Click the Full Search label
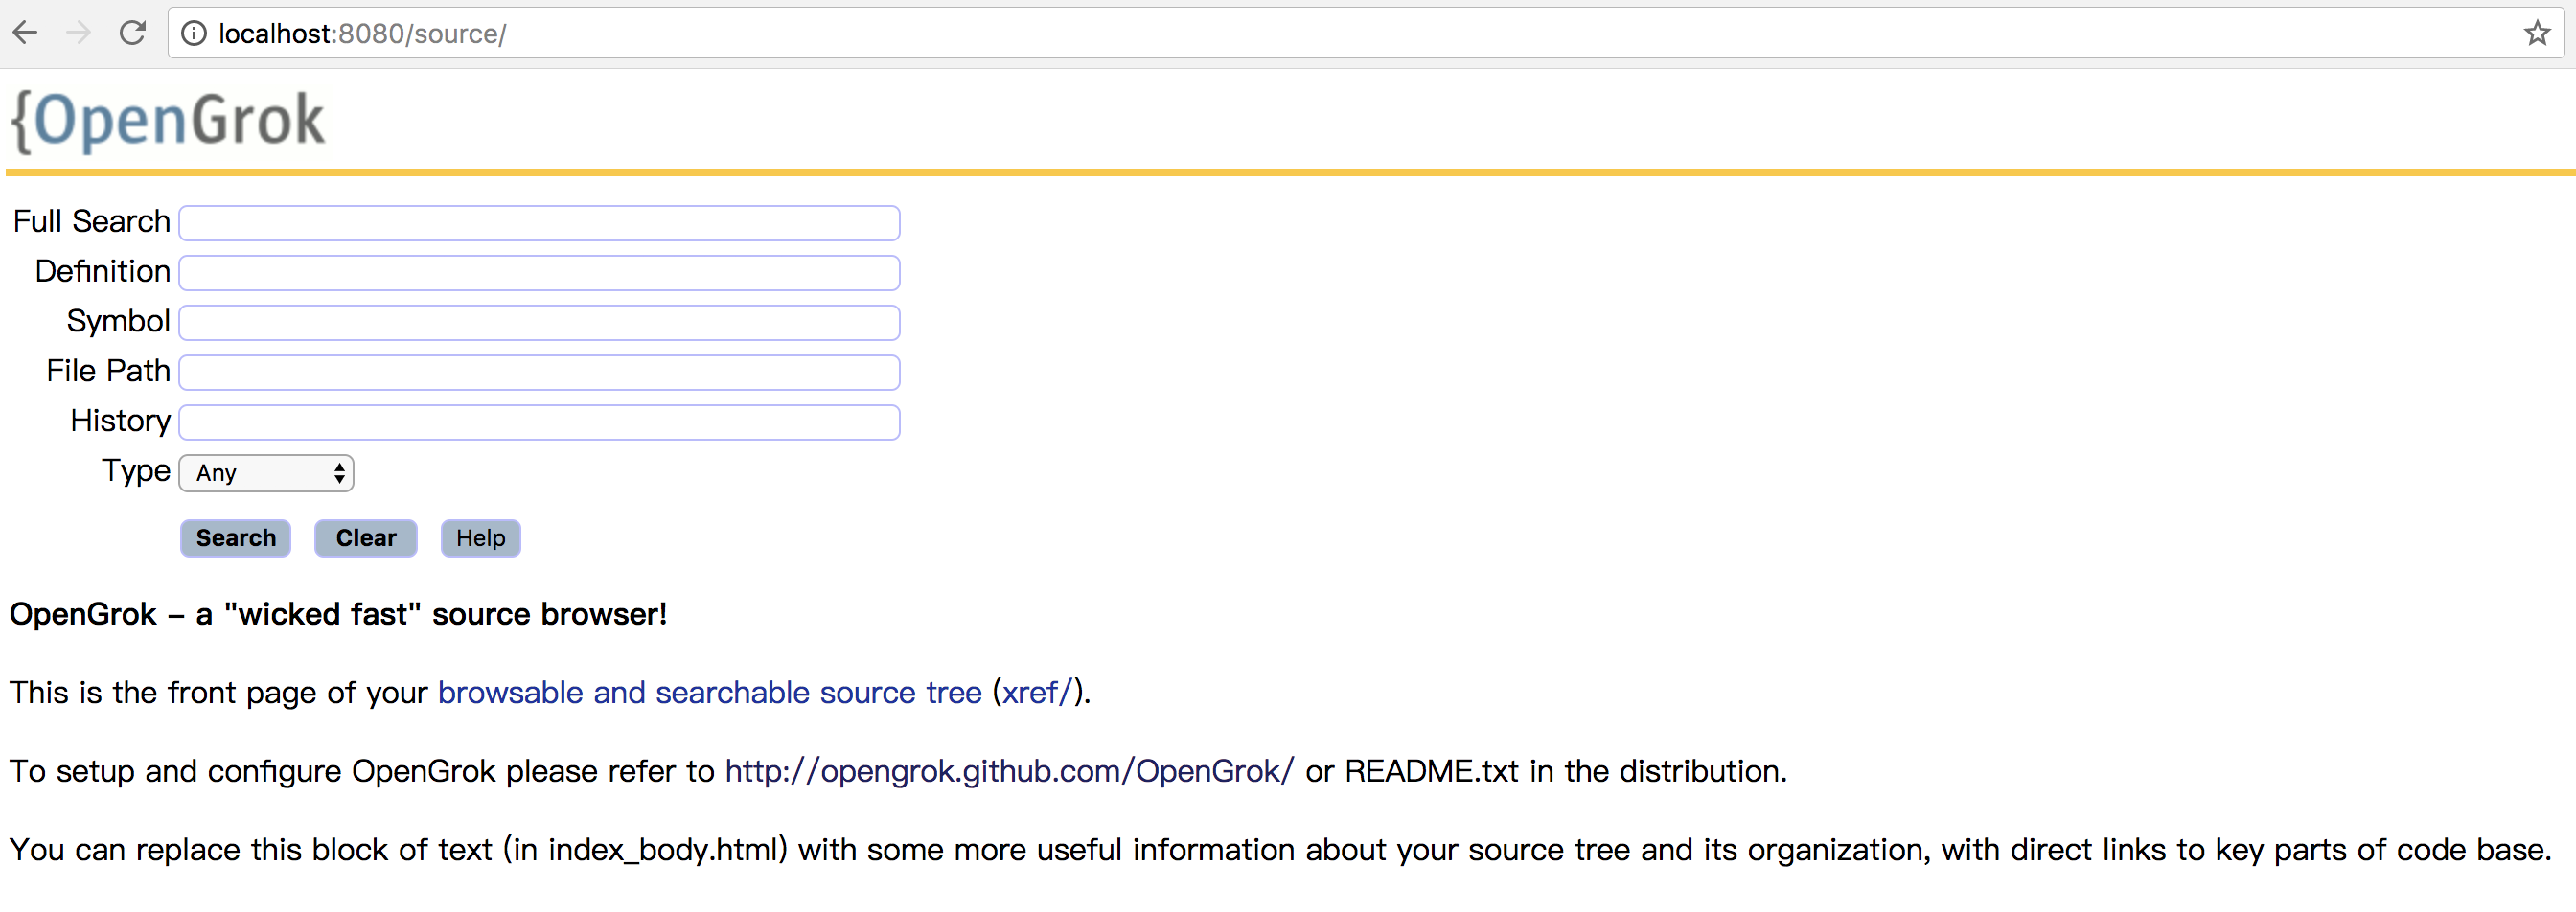 pos(92,222)
